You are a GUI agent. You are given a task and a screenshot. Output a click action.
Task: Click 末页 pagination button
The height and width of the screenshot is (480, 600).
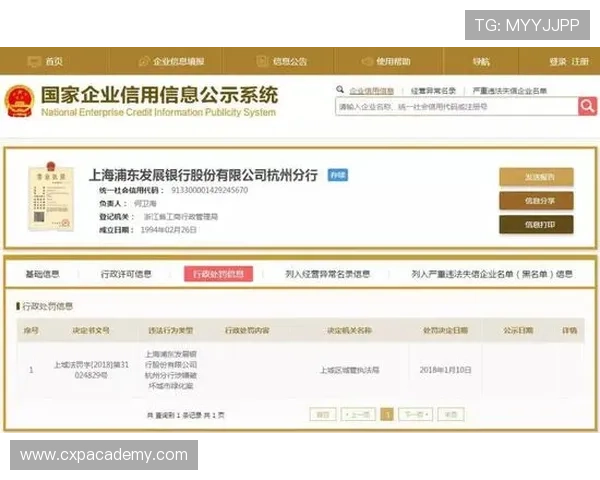click(x=451, y=414)
